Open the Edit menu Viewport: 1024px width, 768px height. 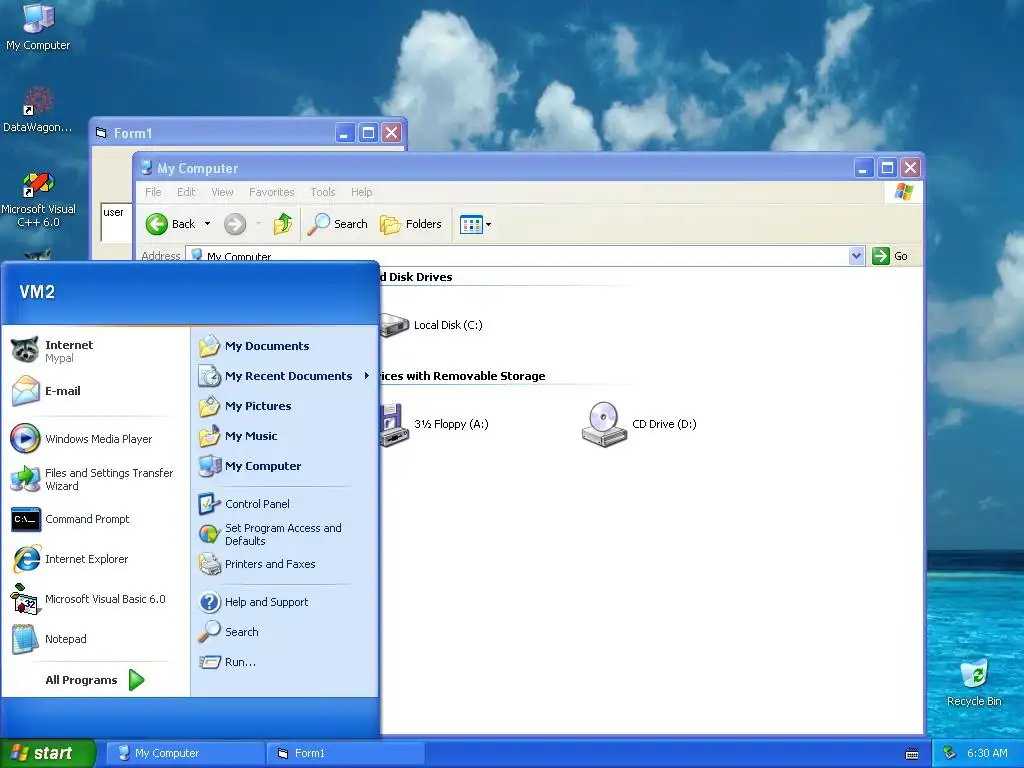click(186, 192)
